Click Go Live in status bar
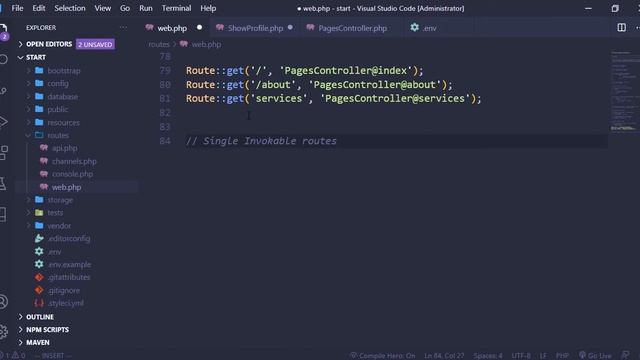Viewport: 640px width, 360px height. 596,356
